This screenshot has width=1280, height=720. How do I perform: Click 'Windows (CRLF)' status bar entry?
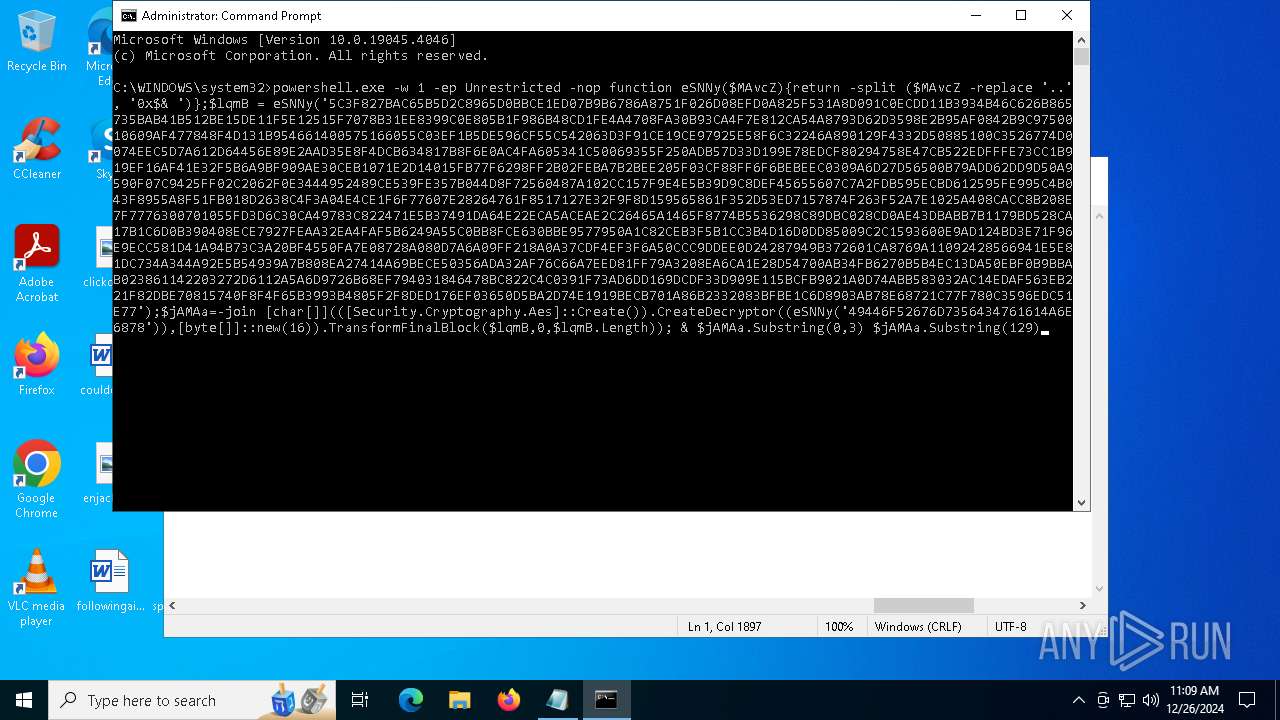tap(918, 627)
